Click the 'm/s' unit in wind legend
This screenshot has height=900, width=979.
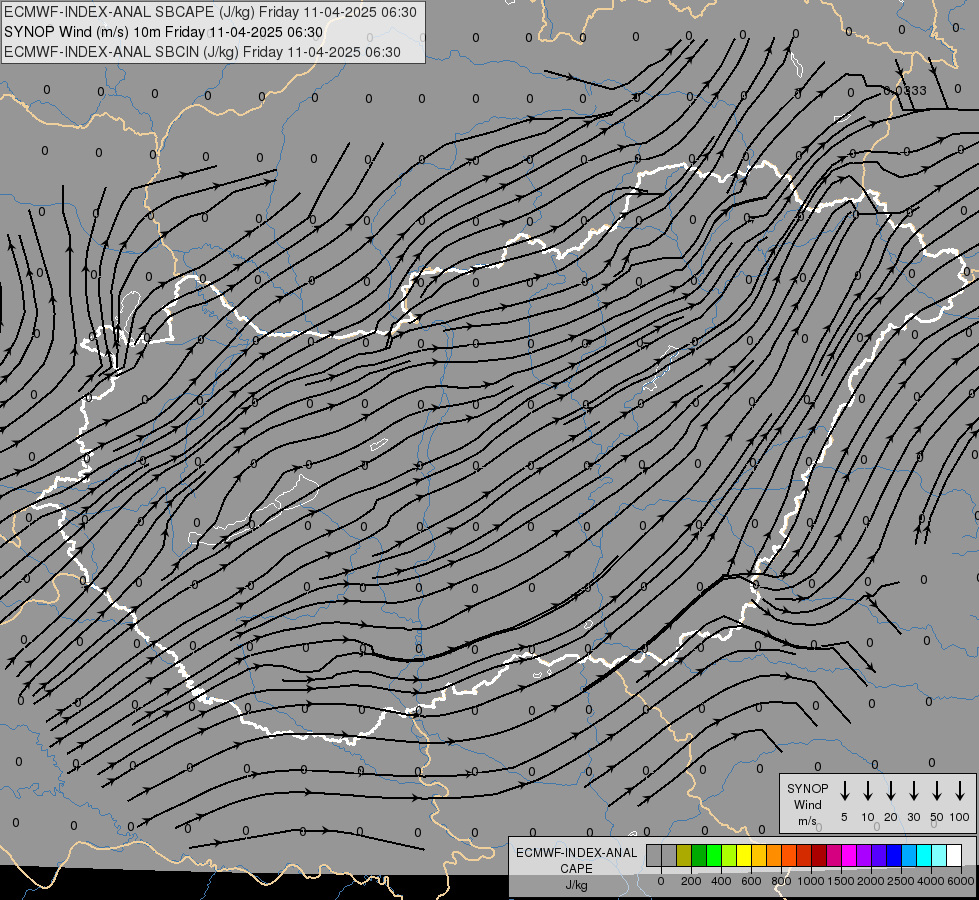[x=807, y=821]
